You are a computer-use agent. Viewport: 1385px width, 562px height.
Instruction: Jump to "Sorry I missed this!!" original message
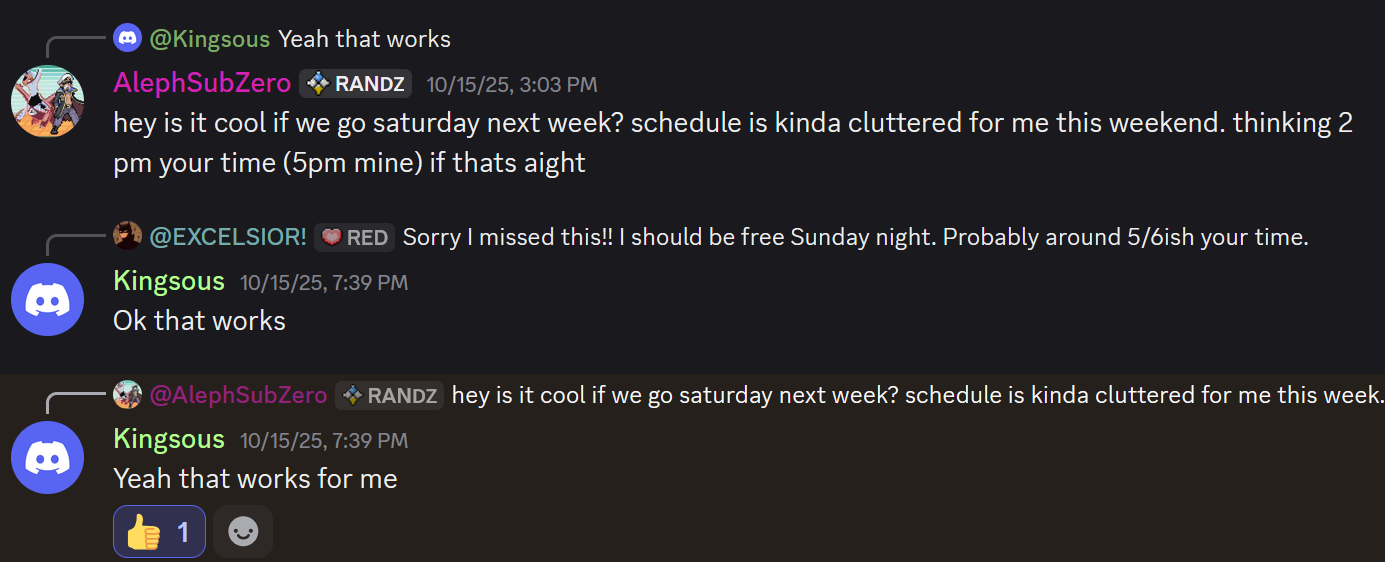tap(855, 237)
